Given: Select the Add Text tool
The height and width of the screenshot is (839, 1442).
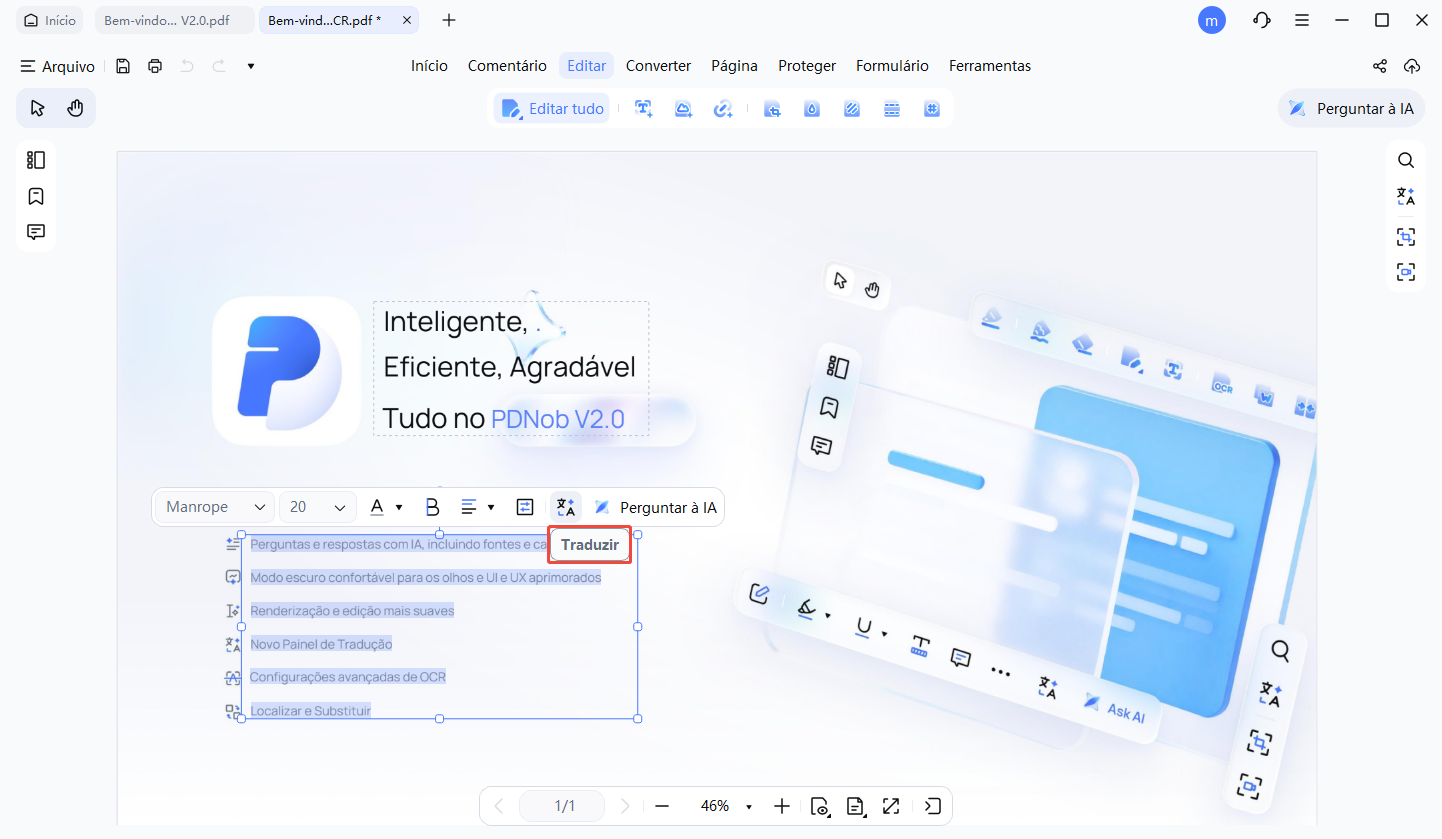Looking at the screenshot, I should click(644, 108).
